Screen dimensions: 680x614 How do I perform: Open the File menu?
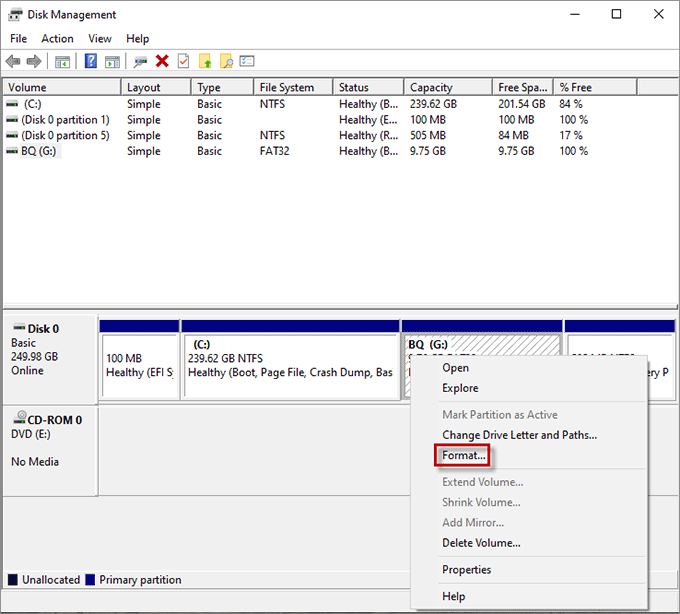point(19,39)
